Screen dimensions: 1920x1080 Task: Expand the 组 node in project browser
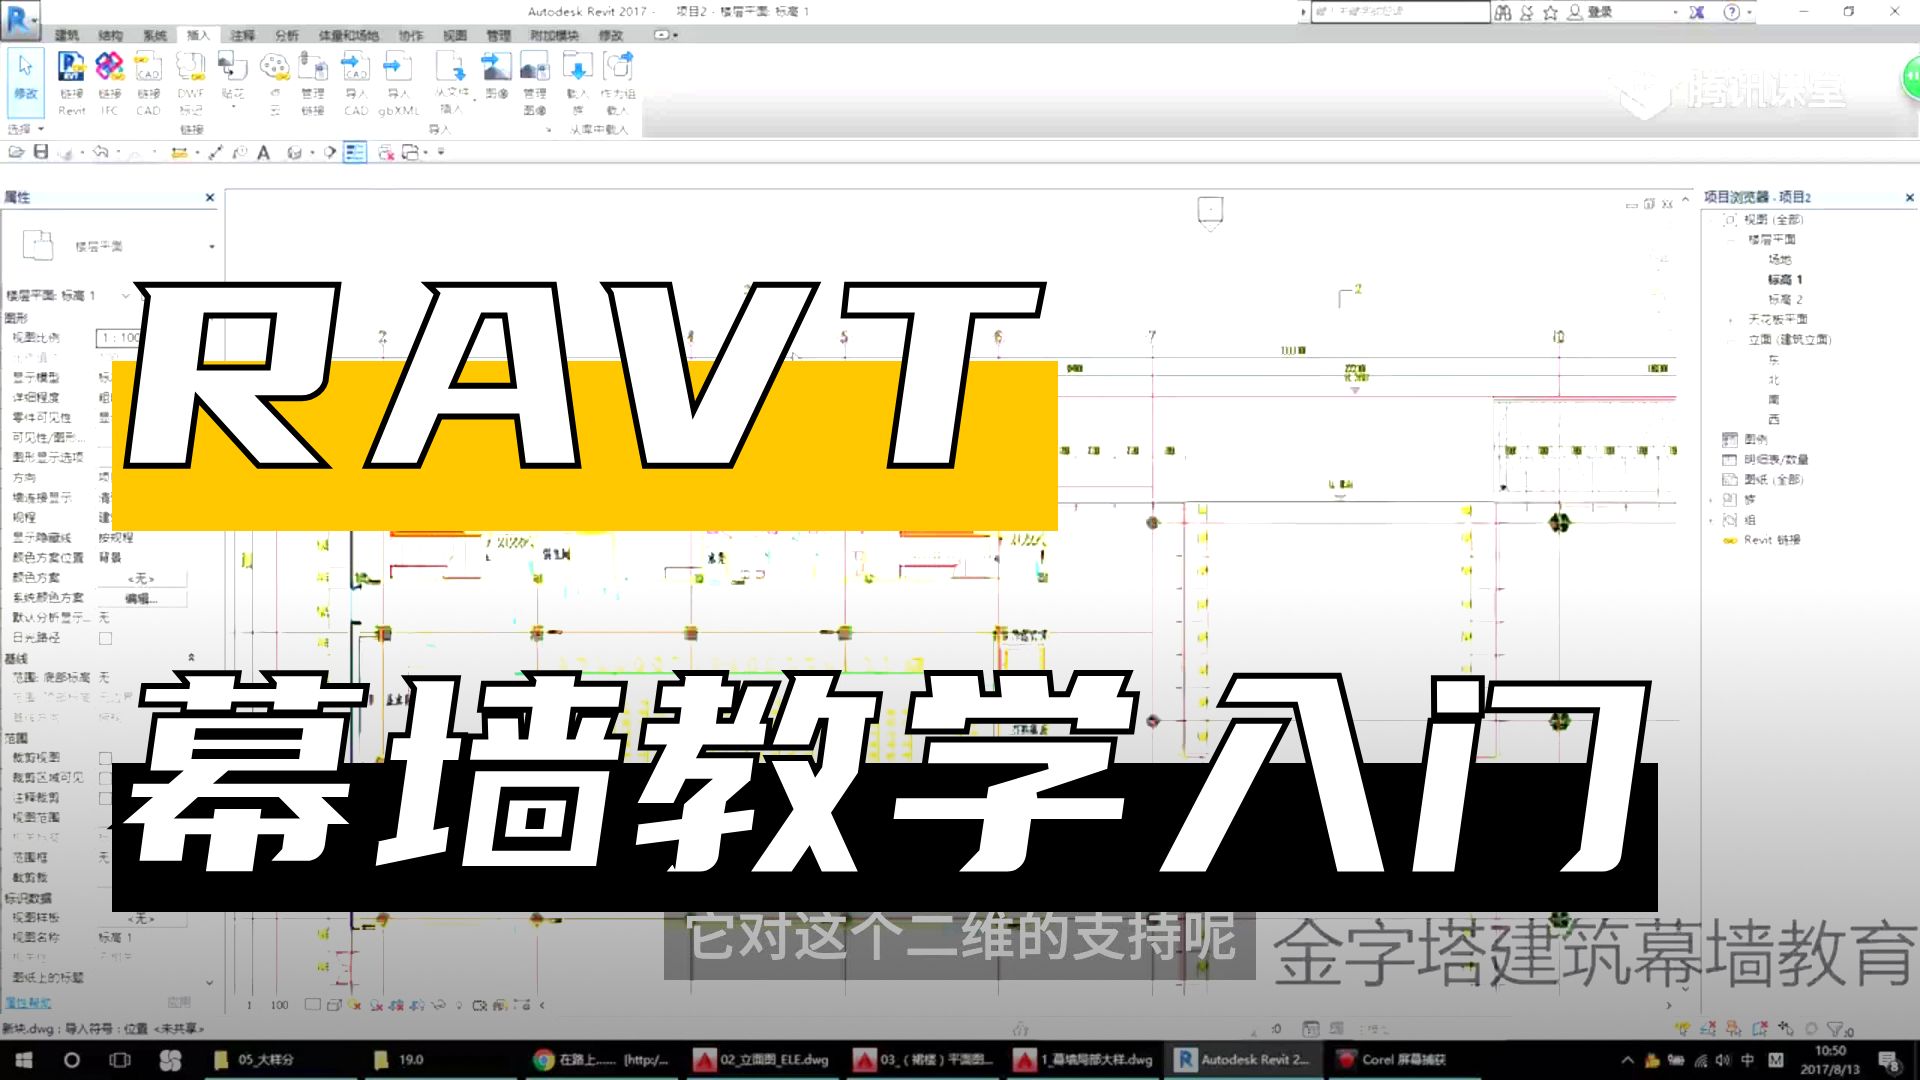point(1712,519)
